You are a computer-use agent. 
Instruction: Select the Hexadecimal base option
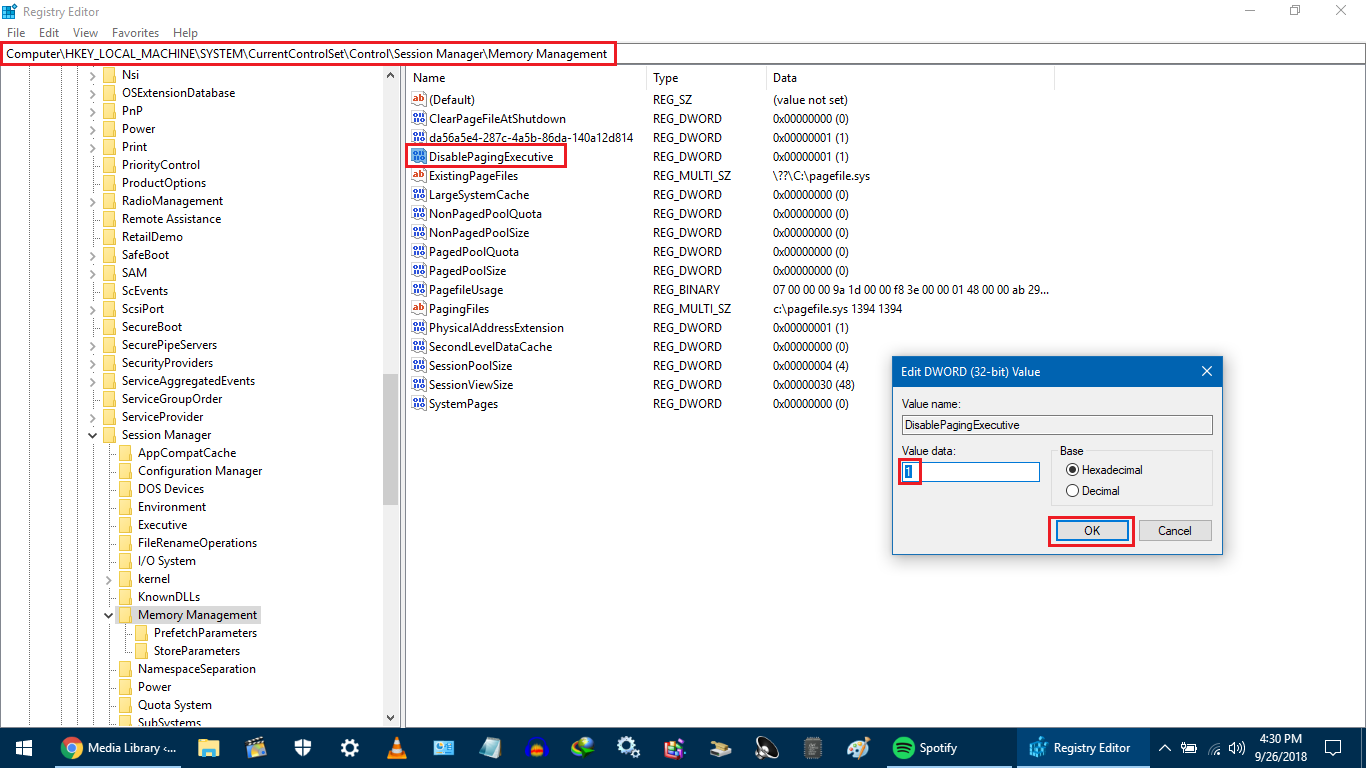1073,470
